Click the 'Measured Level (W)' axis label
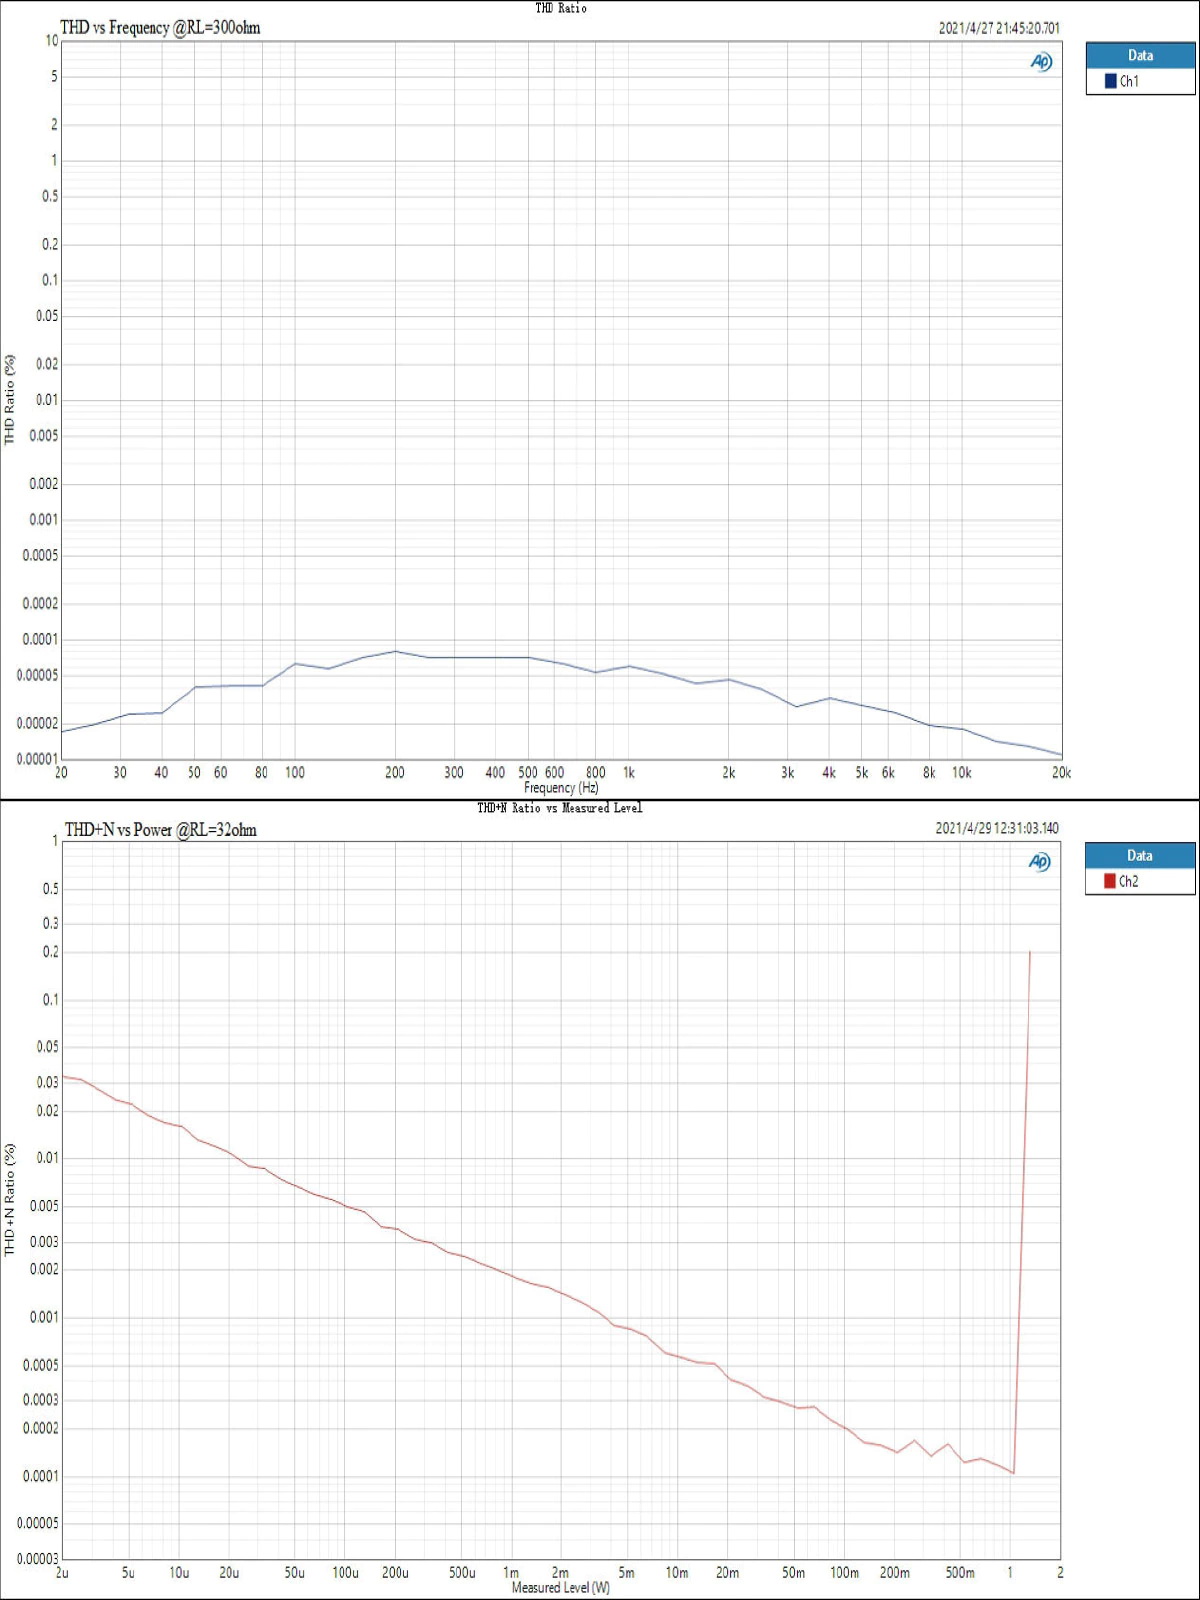 click(560, 1588)
